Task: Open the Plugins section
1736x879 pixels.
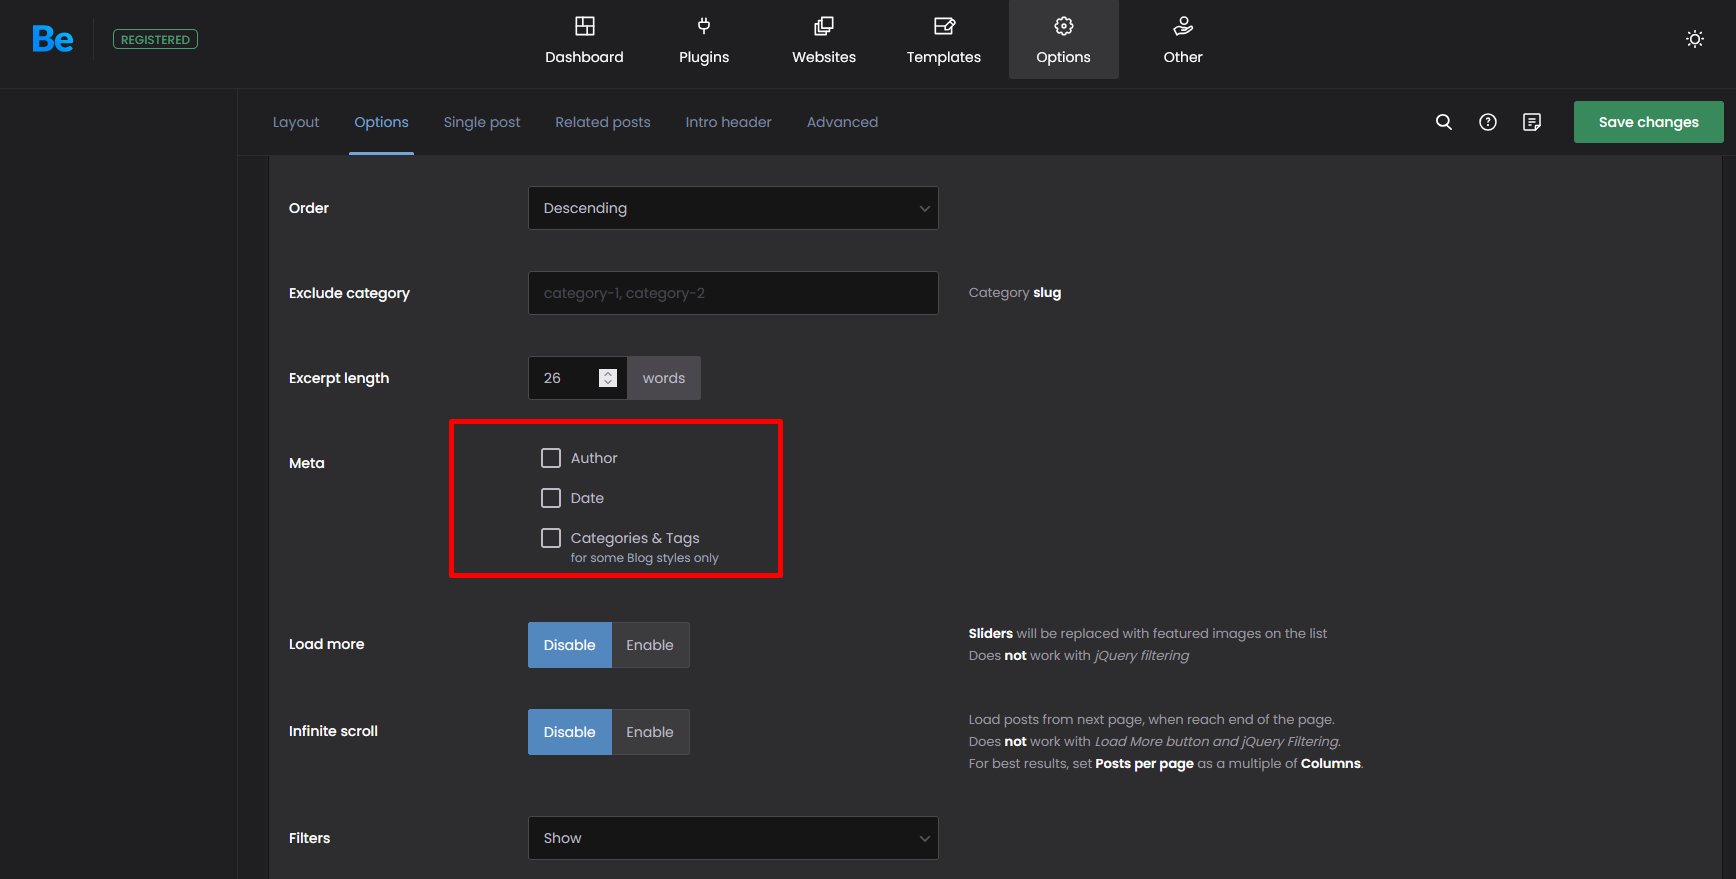Action: [704, 40]
